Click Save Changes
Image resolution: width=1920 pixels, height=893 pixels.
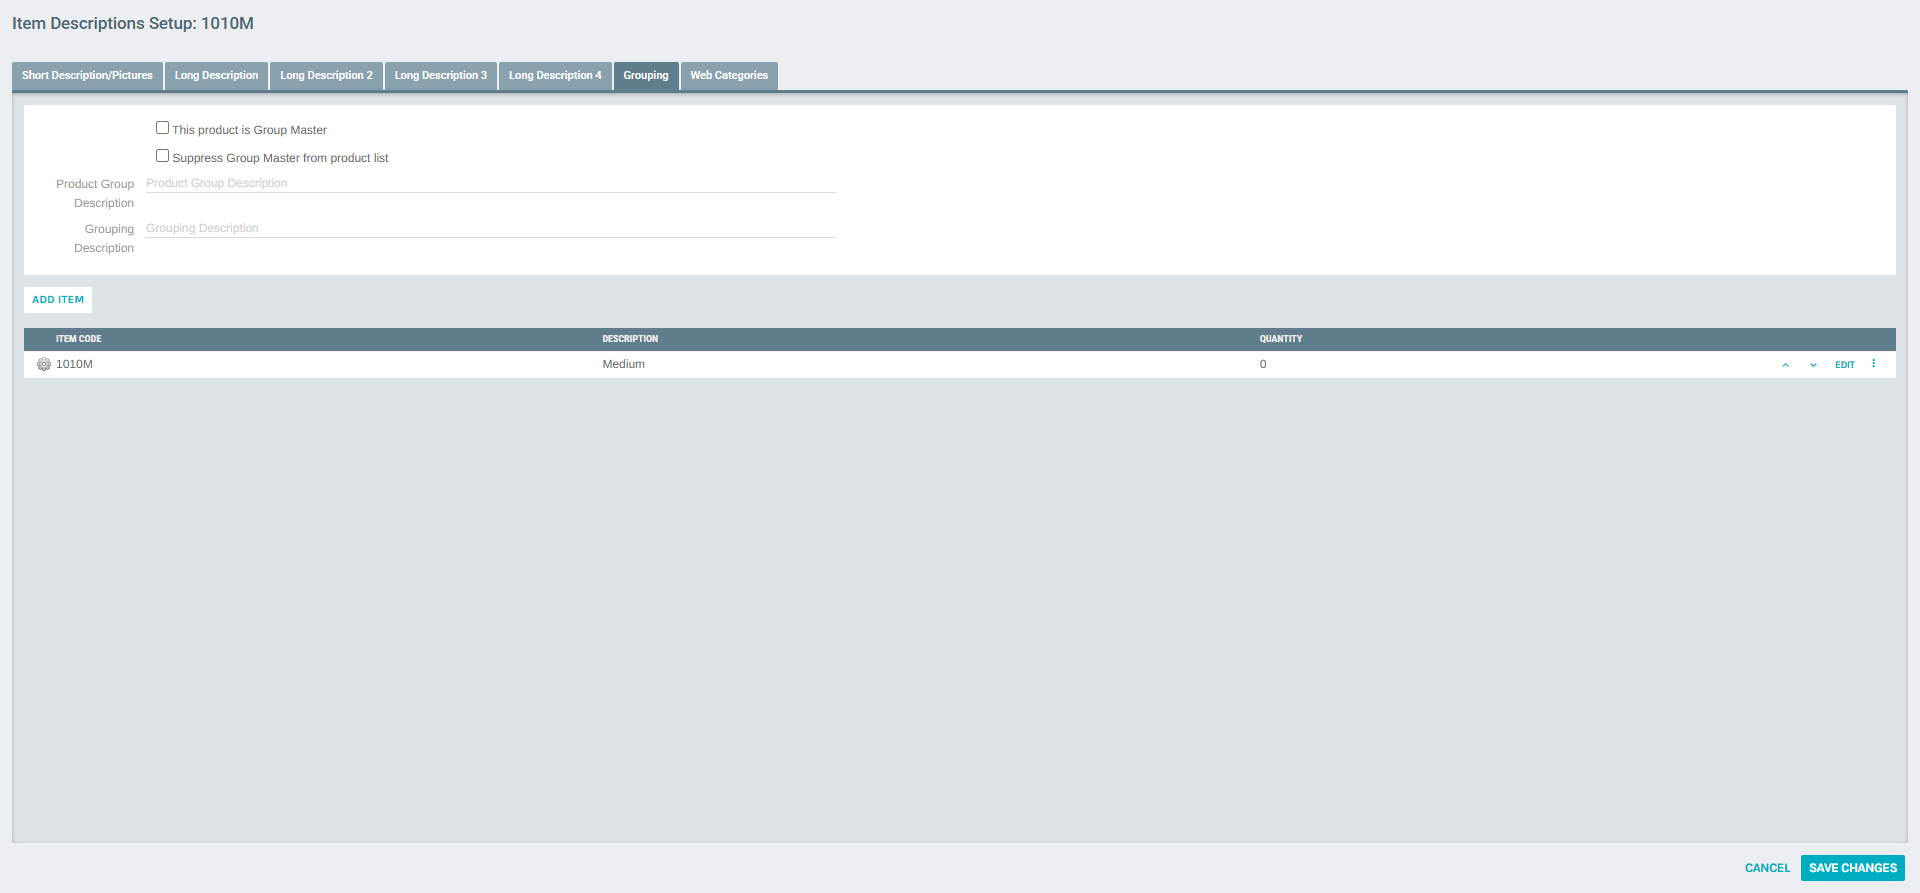pyautogui.click(x=1852, y=868)
